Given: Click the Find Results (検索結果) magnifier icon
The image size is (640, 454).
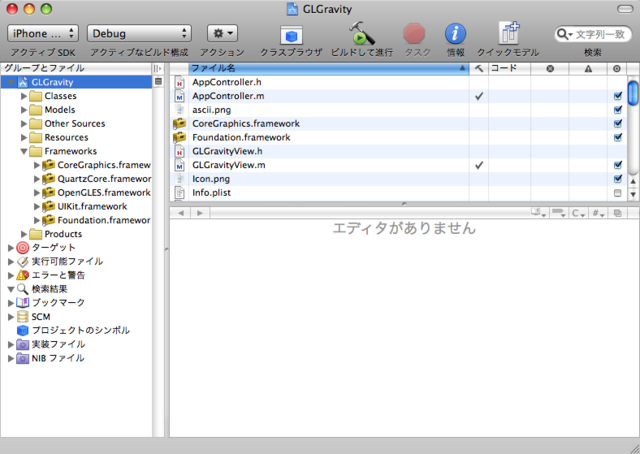Looking at the screenshot, I should coord(22,289).
